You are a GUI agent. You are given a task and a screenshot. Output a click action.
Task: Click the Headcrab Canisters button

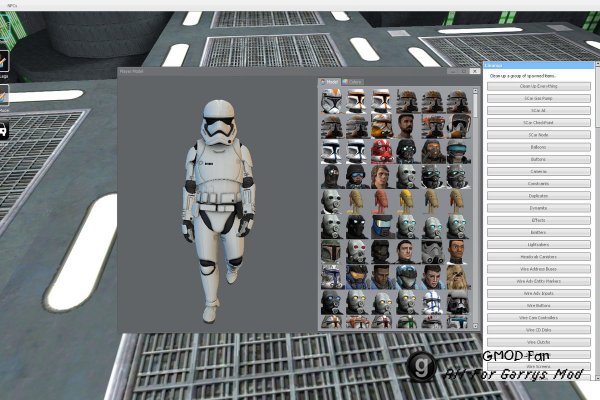538,257
